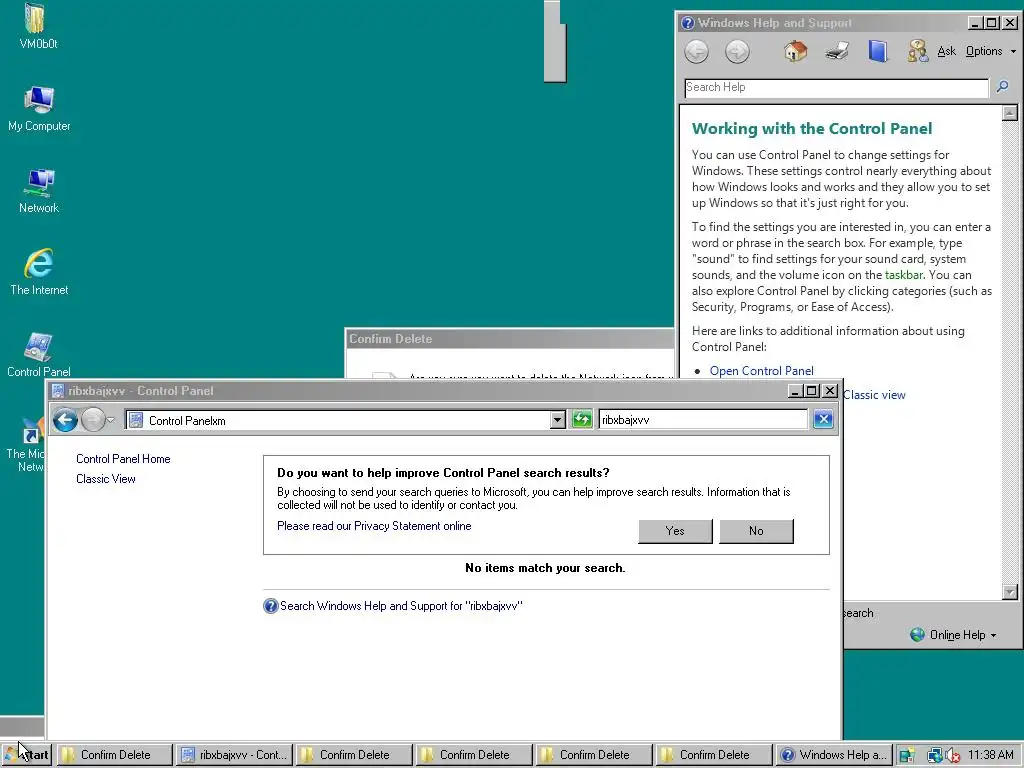Switch to Windows Help a... taskbar button
Image resolution: width=1024 pixels, height=768 pixels.
click(x=834, y=755)
